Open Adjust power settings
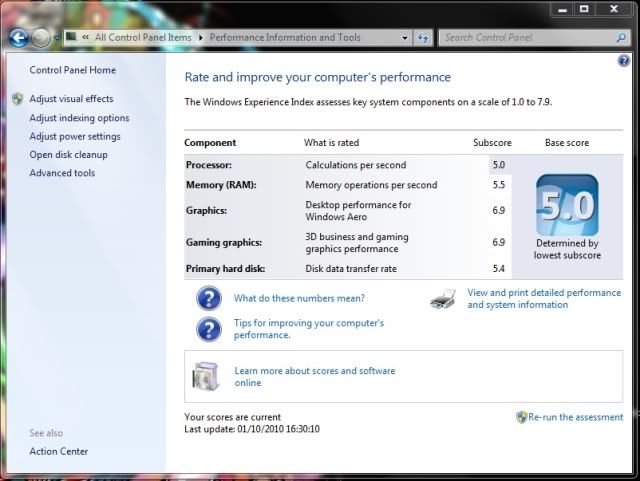The width and height of the screenshot is (640, 481). (x=75, y=136)
